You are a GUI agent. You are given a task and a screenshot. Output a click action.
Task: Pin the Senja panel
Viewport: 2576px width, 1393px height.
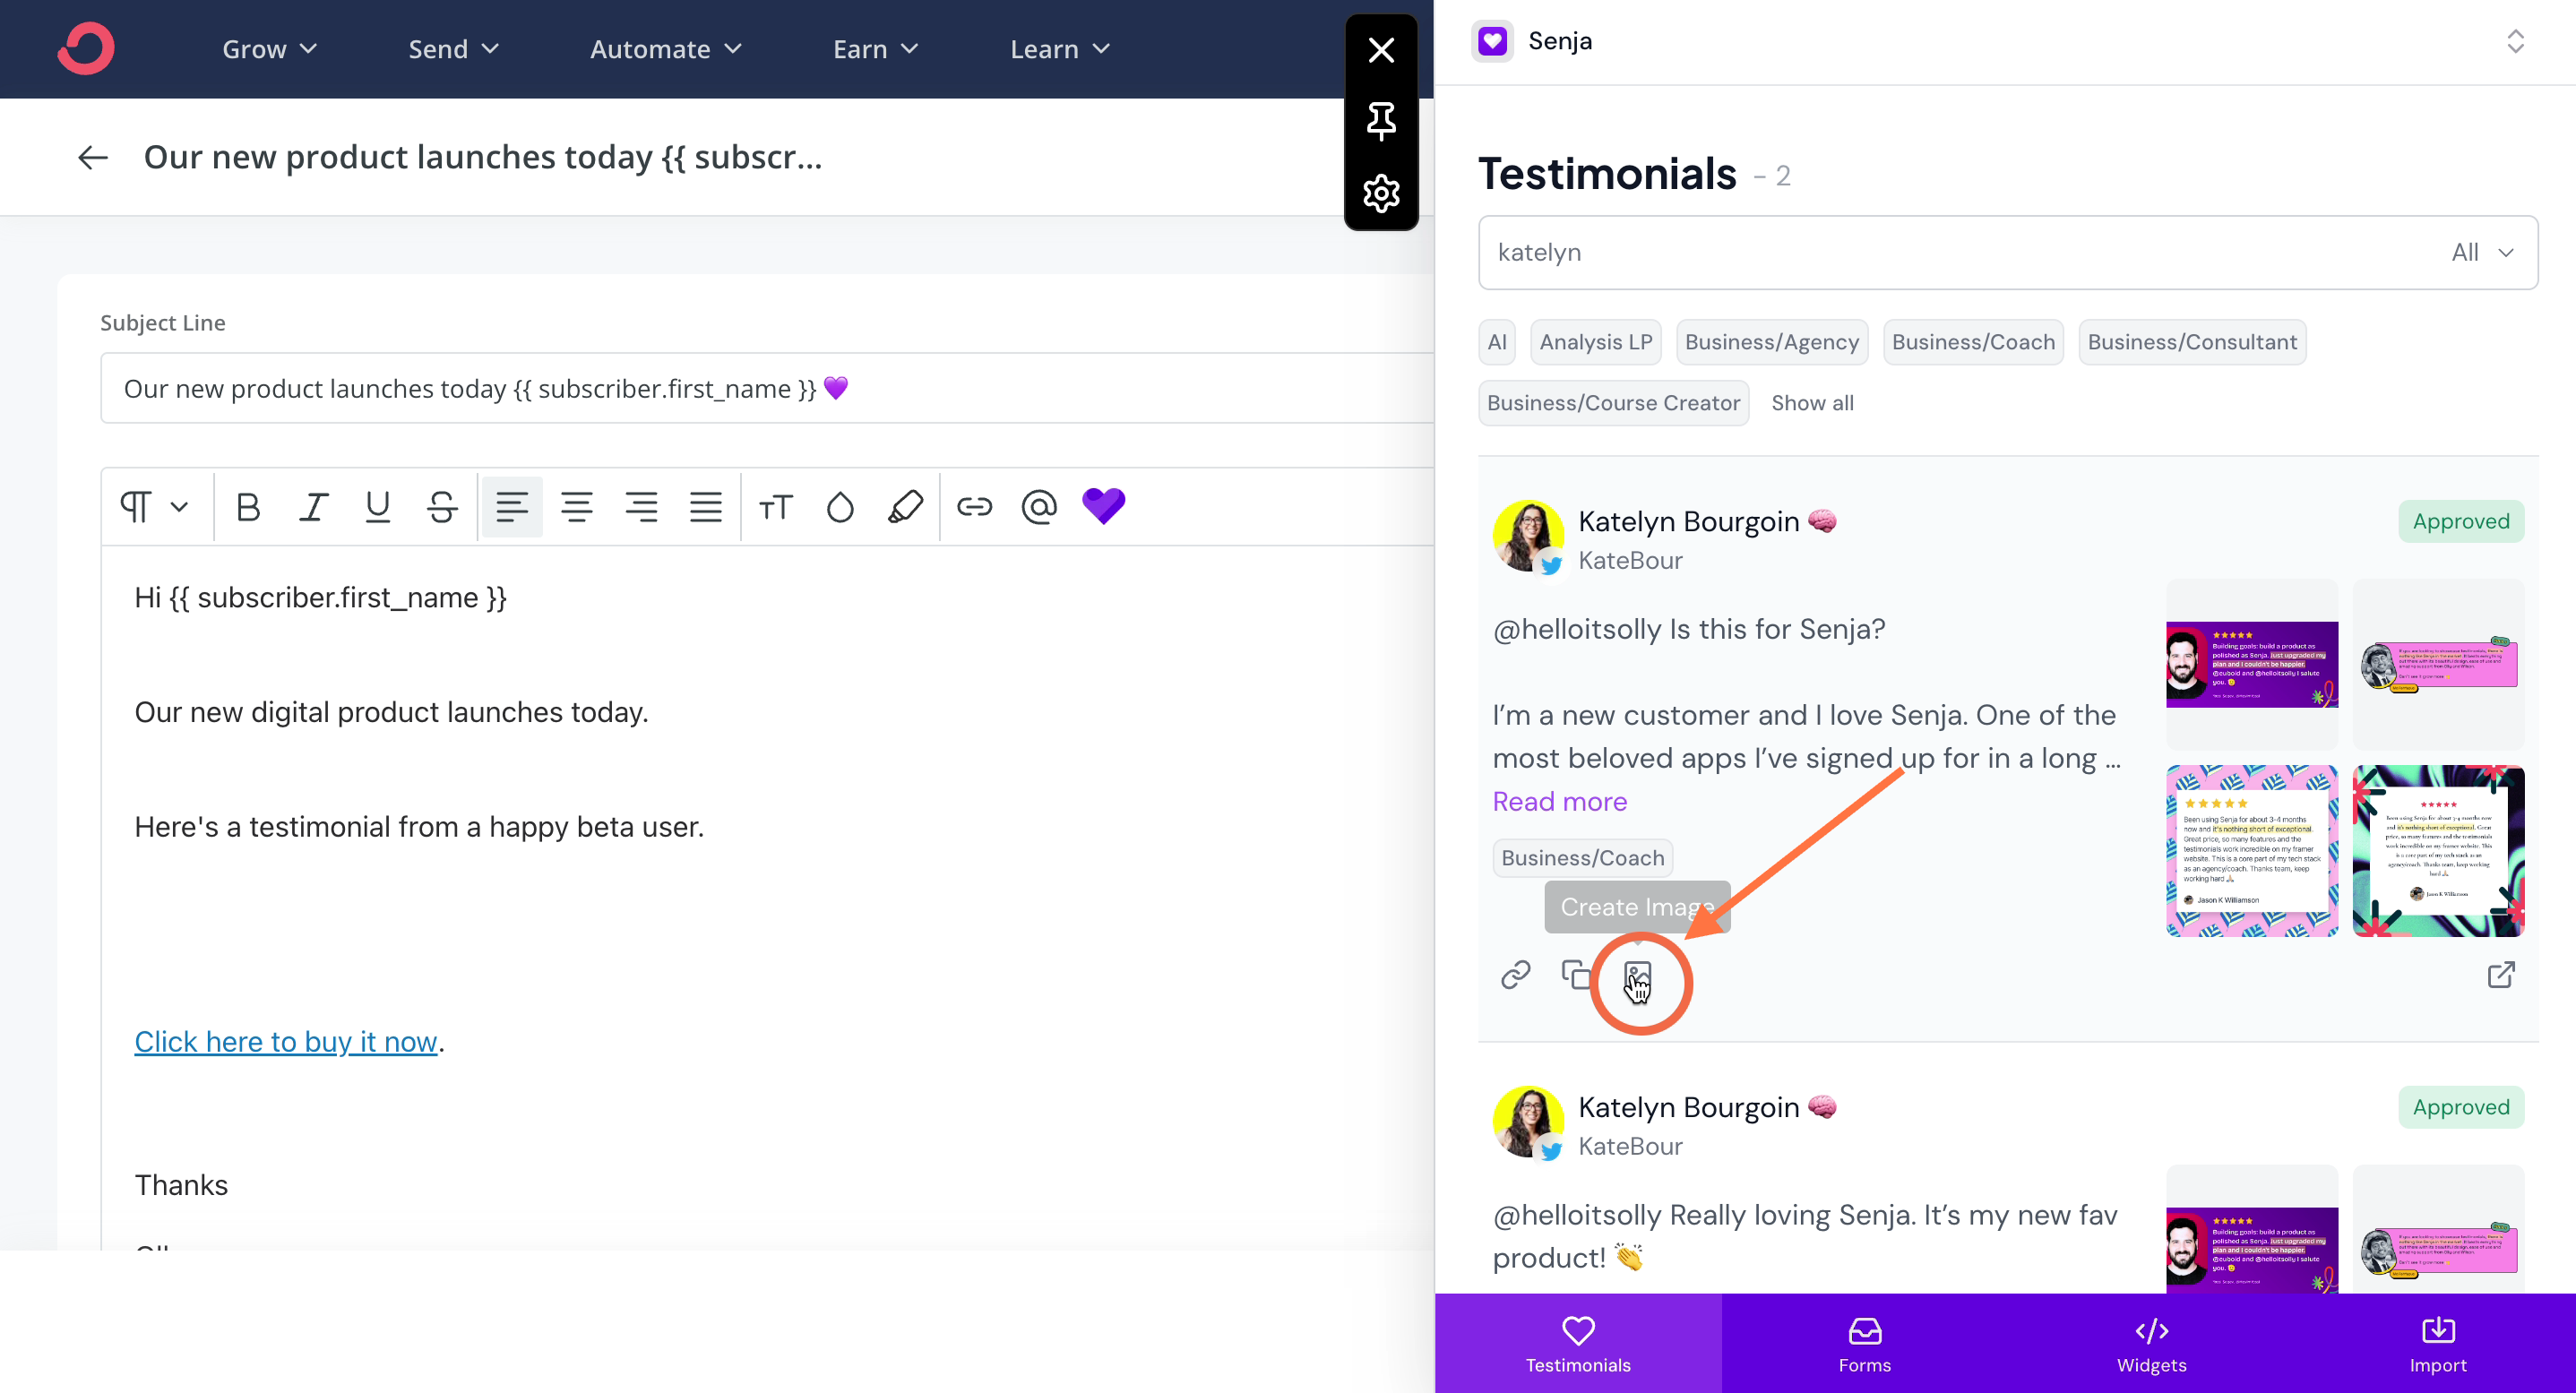[1381, 121]
